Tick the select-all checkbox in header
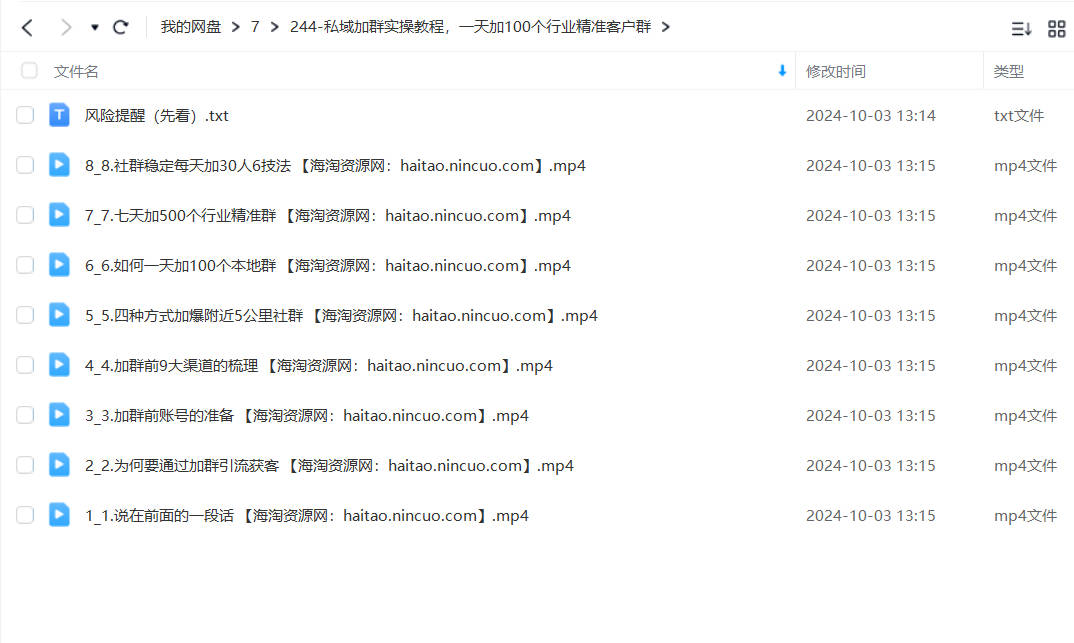Screen dimensions: 1074x643 tap(29, 71)
